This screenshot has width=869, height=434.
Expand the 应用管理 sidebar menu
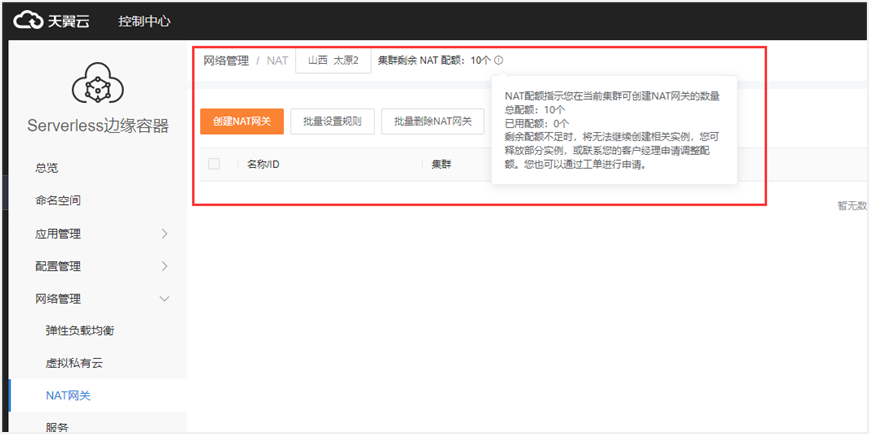click(x=98, y=234)
